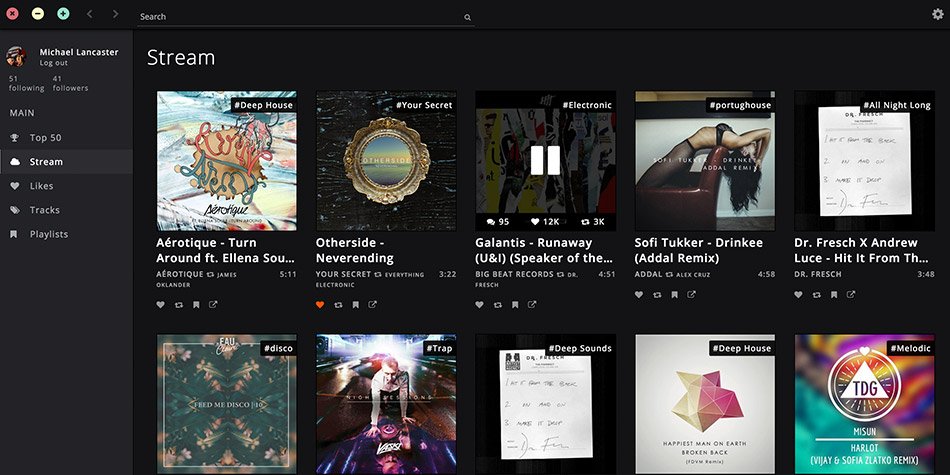The image size is (950, 475).
Task: Open the #Deep Sounds tag
Action: (581, 348)
